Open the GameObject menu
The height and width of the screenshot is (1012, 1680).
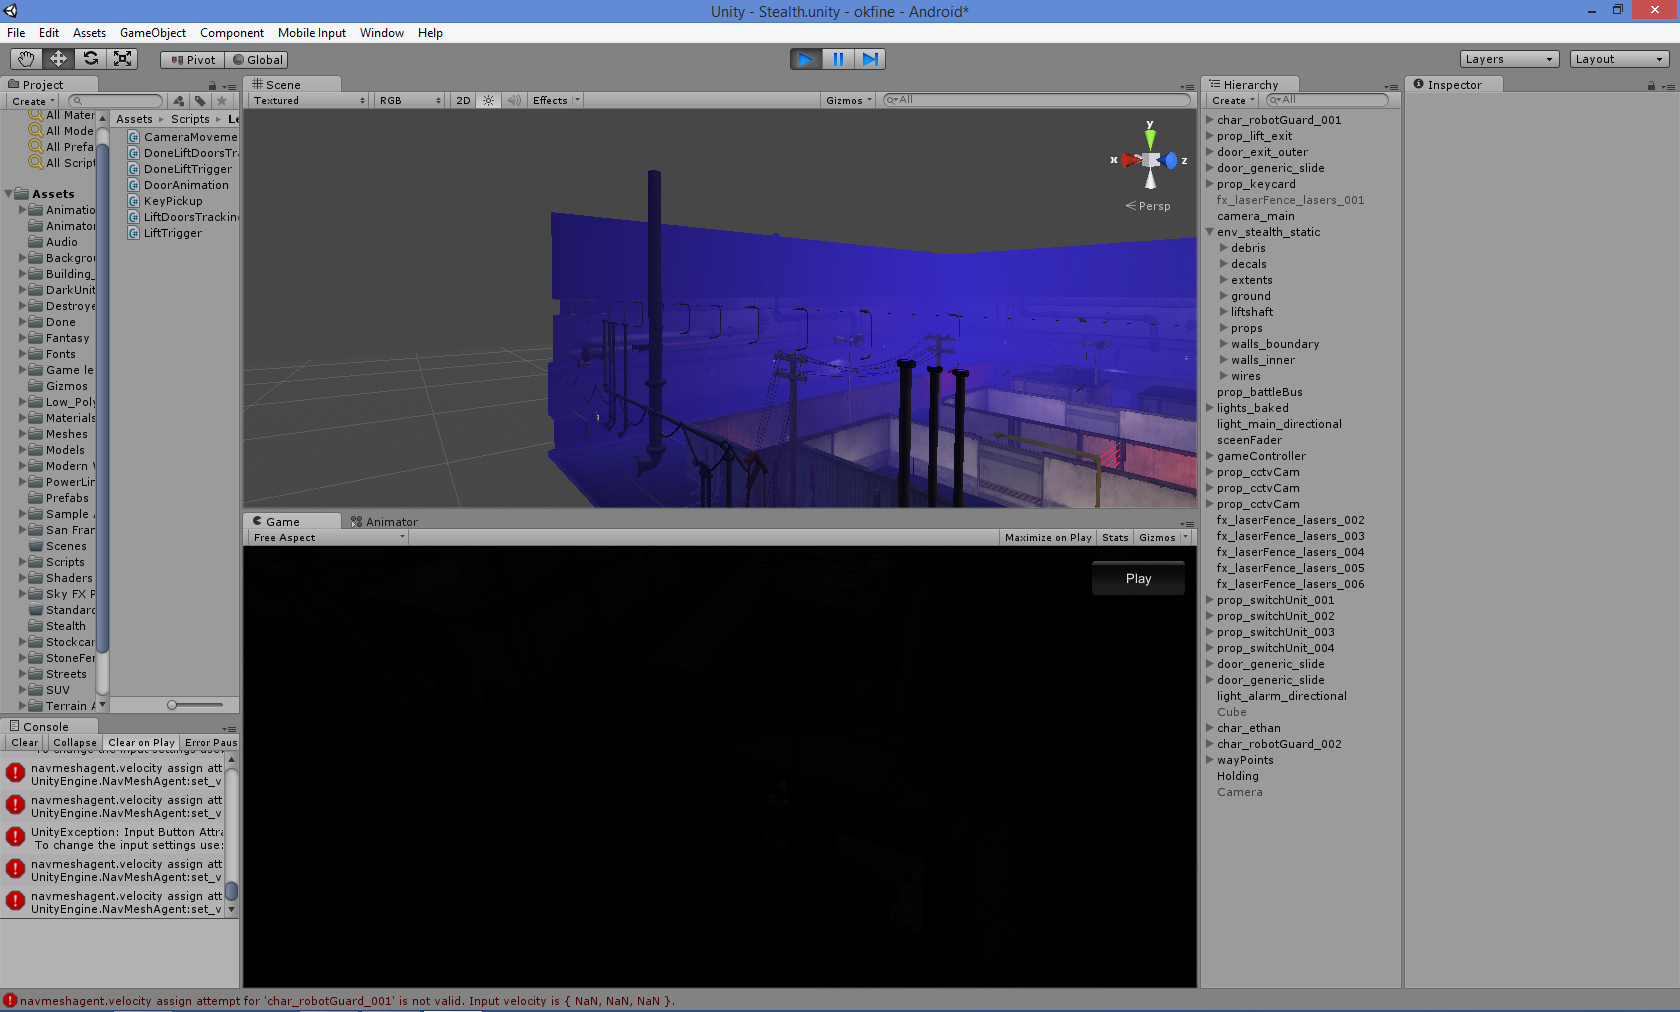click(153, 33)
